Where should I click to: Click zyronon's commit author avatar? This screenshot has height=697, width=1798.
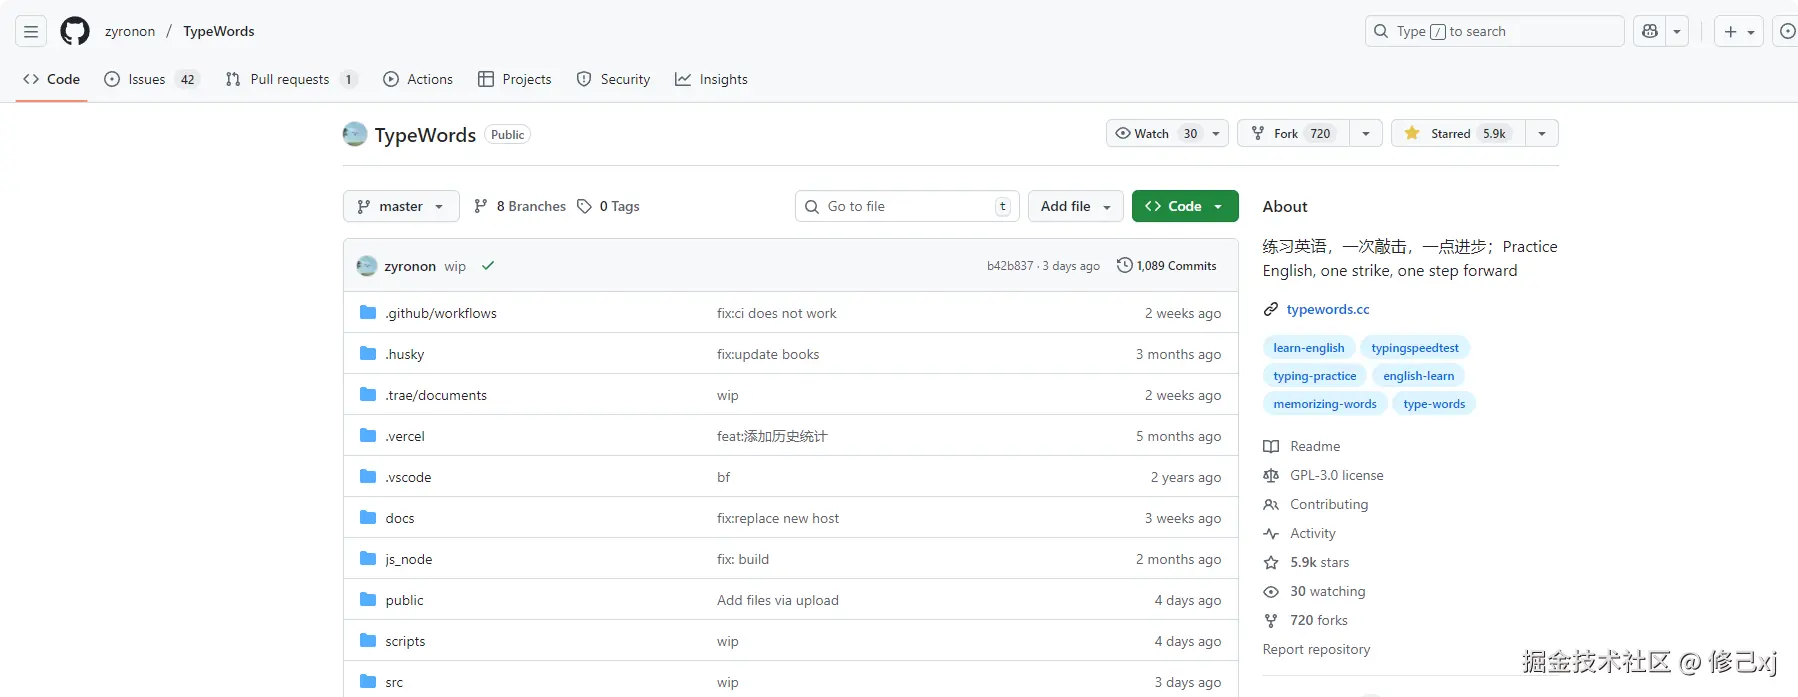(x=367, y=266)
